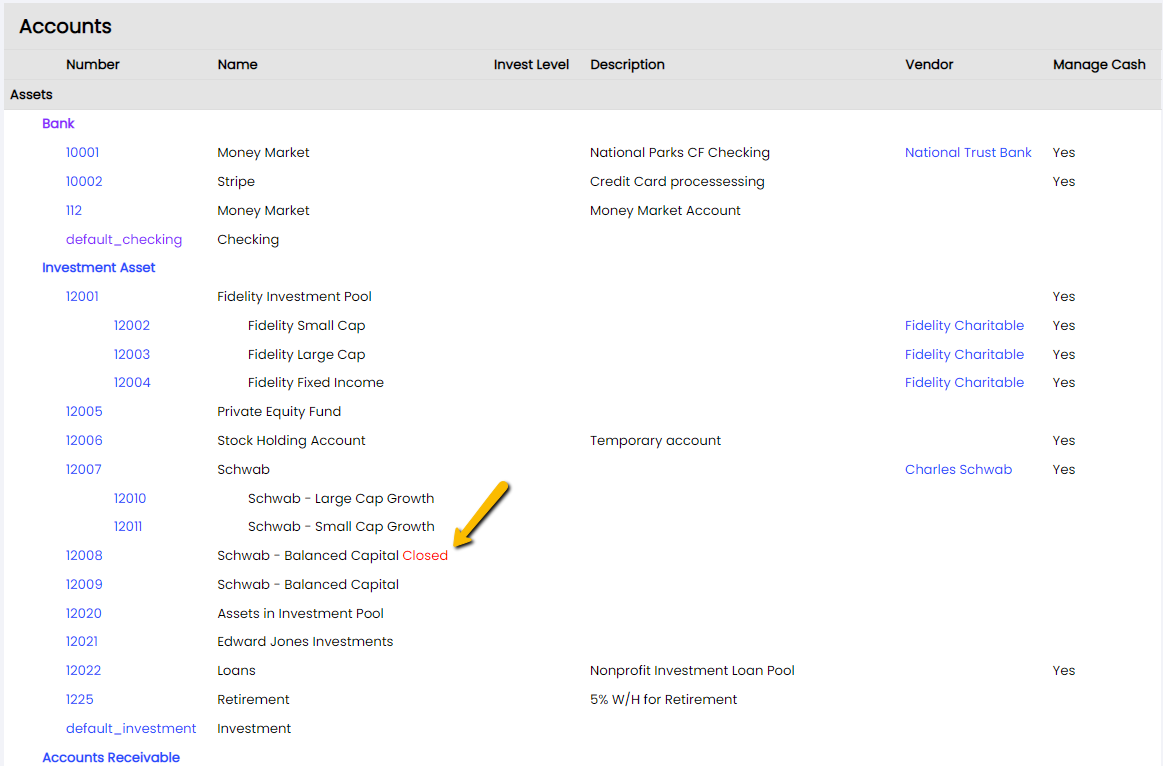The height and width of the screenshot is (766, 1163).
Task: Open account 12001 Fidelity Investment Pool
Action: pyautogui.click(x=82, y=296)
